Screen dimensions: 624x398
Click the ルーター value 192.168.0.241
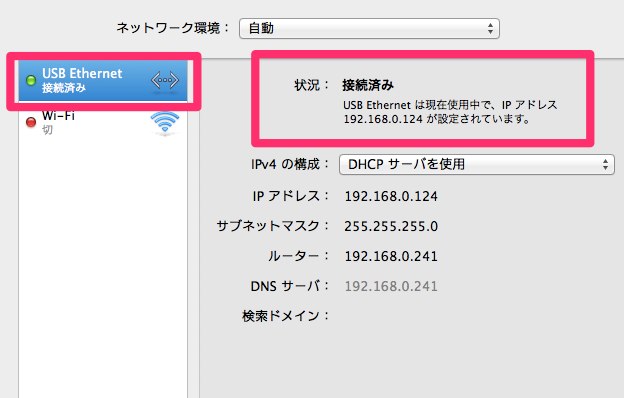tap(391, 256)
